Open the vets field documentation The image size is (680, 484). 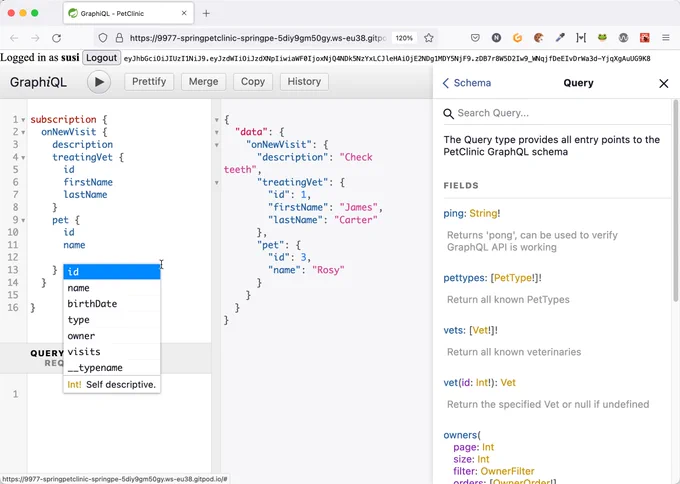pyautogui.click(x=453, y=330)
